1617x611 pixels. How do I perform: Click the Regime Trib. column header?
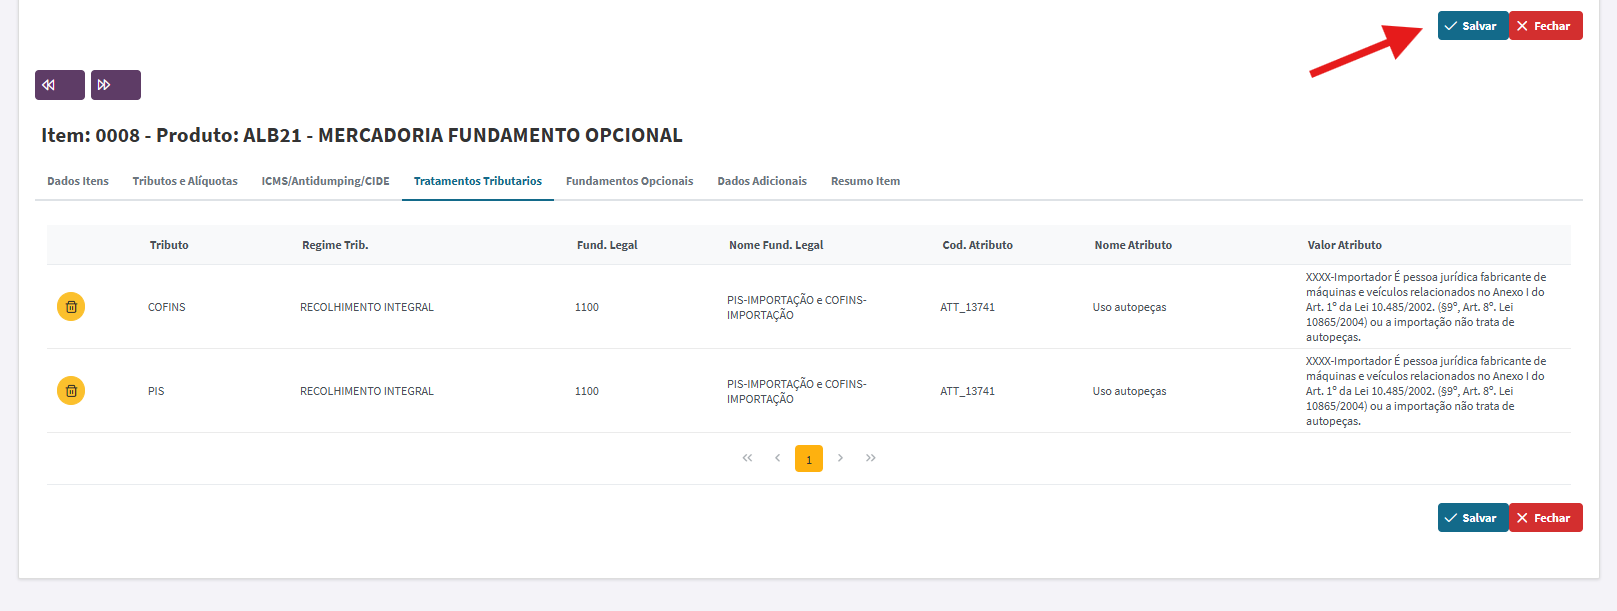335,245
